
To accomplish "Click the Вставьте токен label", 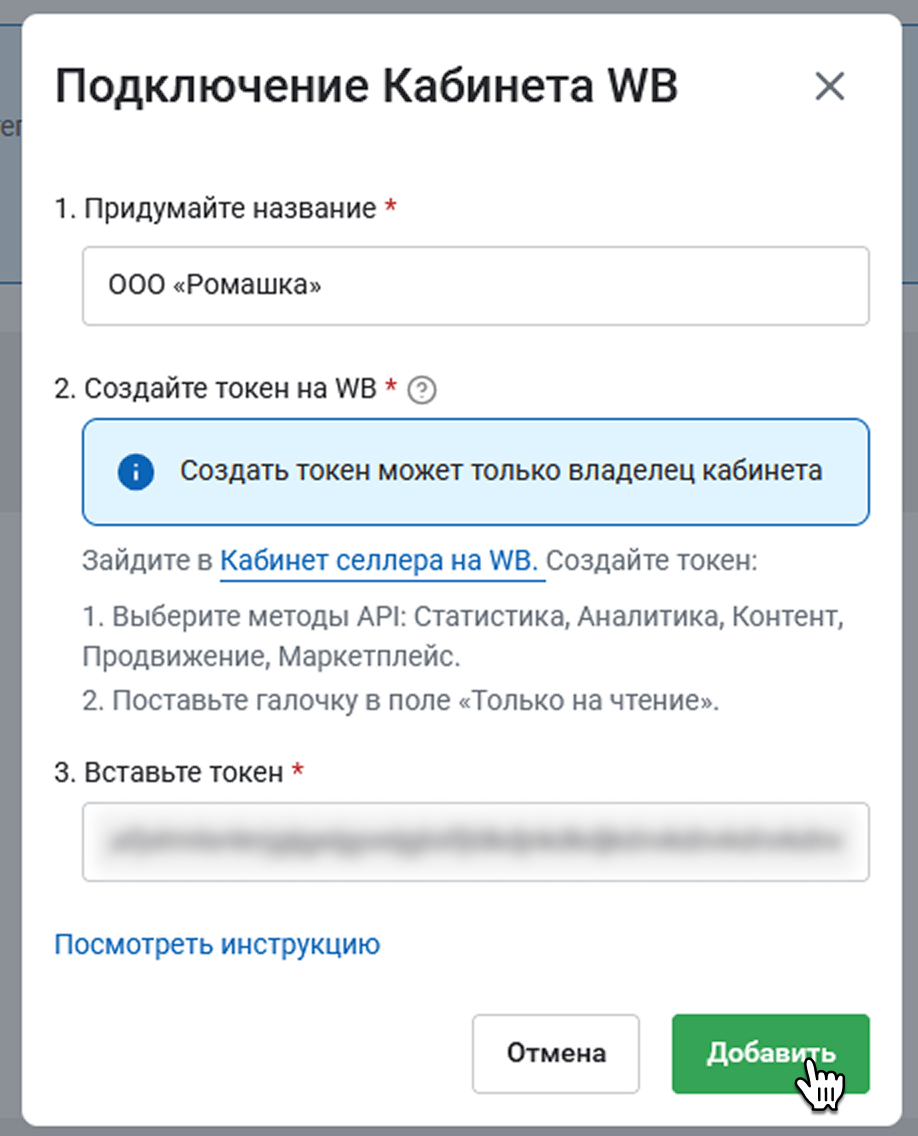I will [x=169, y=772].
